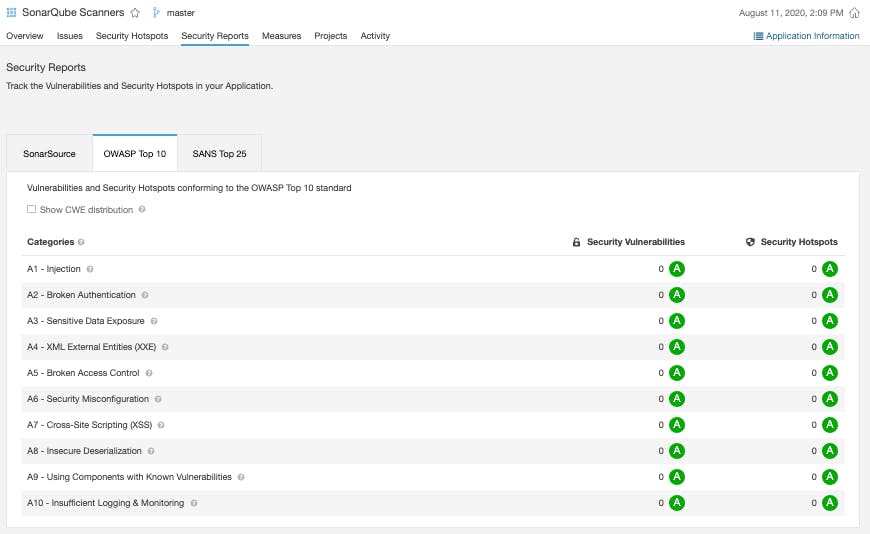Click the master branch name
Screen dimensions: 870x534
point(181,13)
